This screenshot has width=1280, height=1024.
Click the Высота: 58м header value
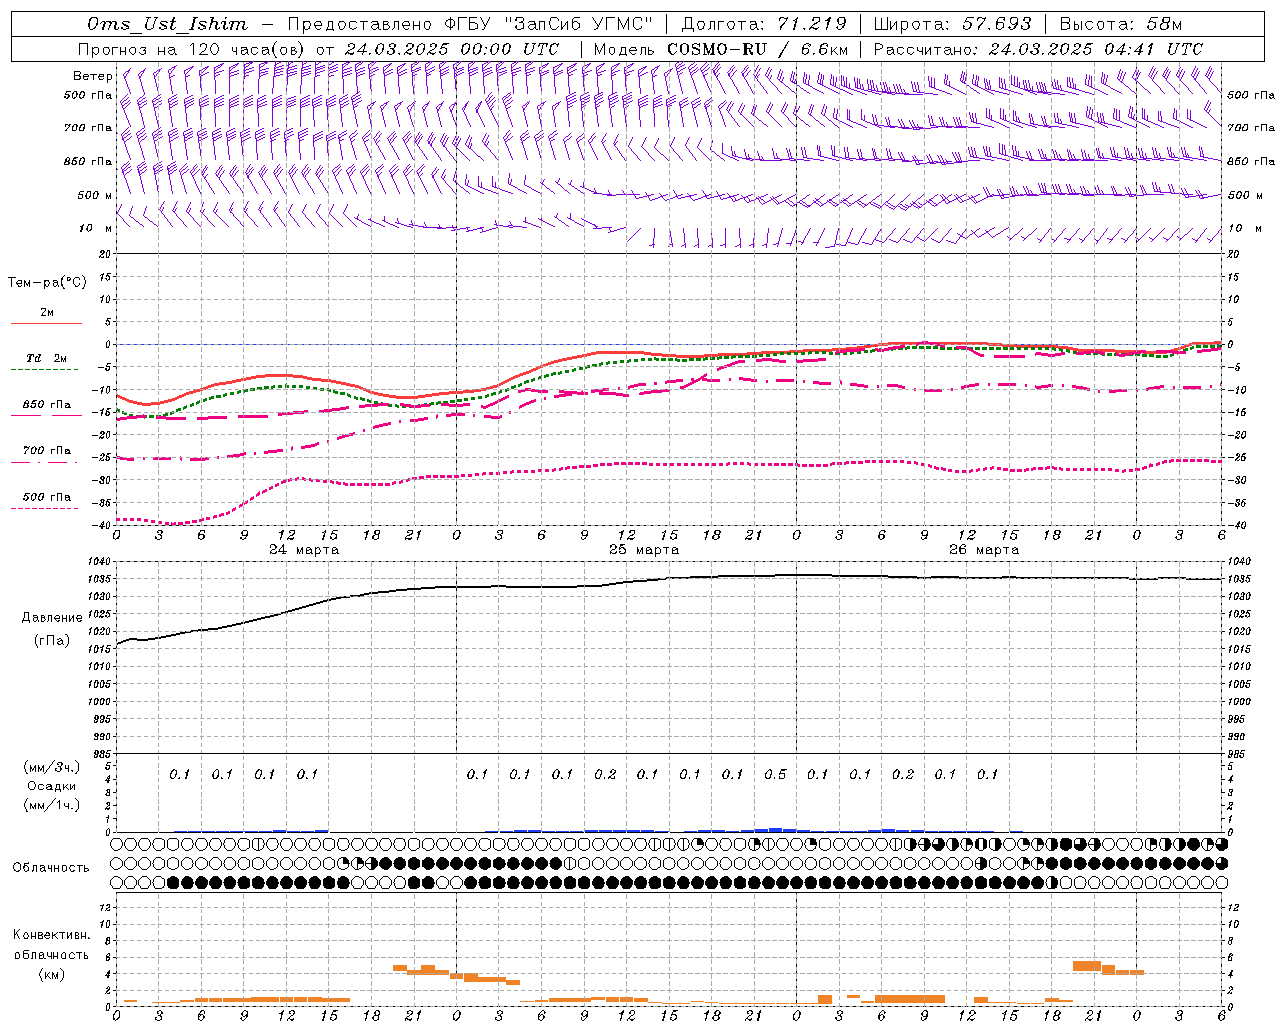pyautogui.click(x=1120, y=24)
